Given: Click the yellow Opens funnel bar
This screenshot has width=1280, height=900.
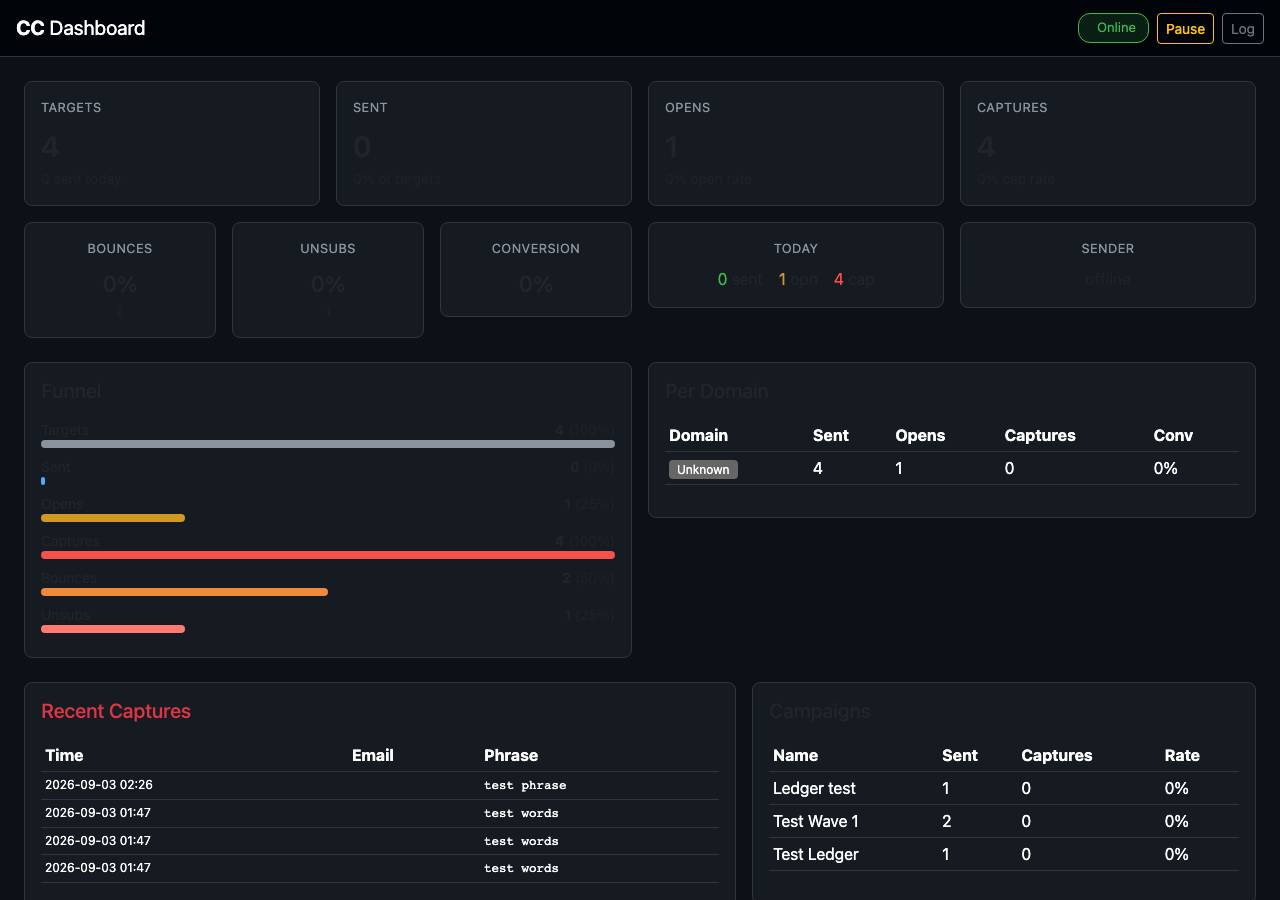Looking at the screenshot, I should click(113, 518).
